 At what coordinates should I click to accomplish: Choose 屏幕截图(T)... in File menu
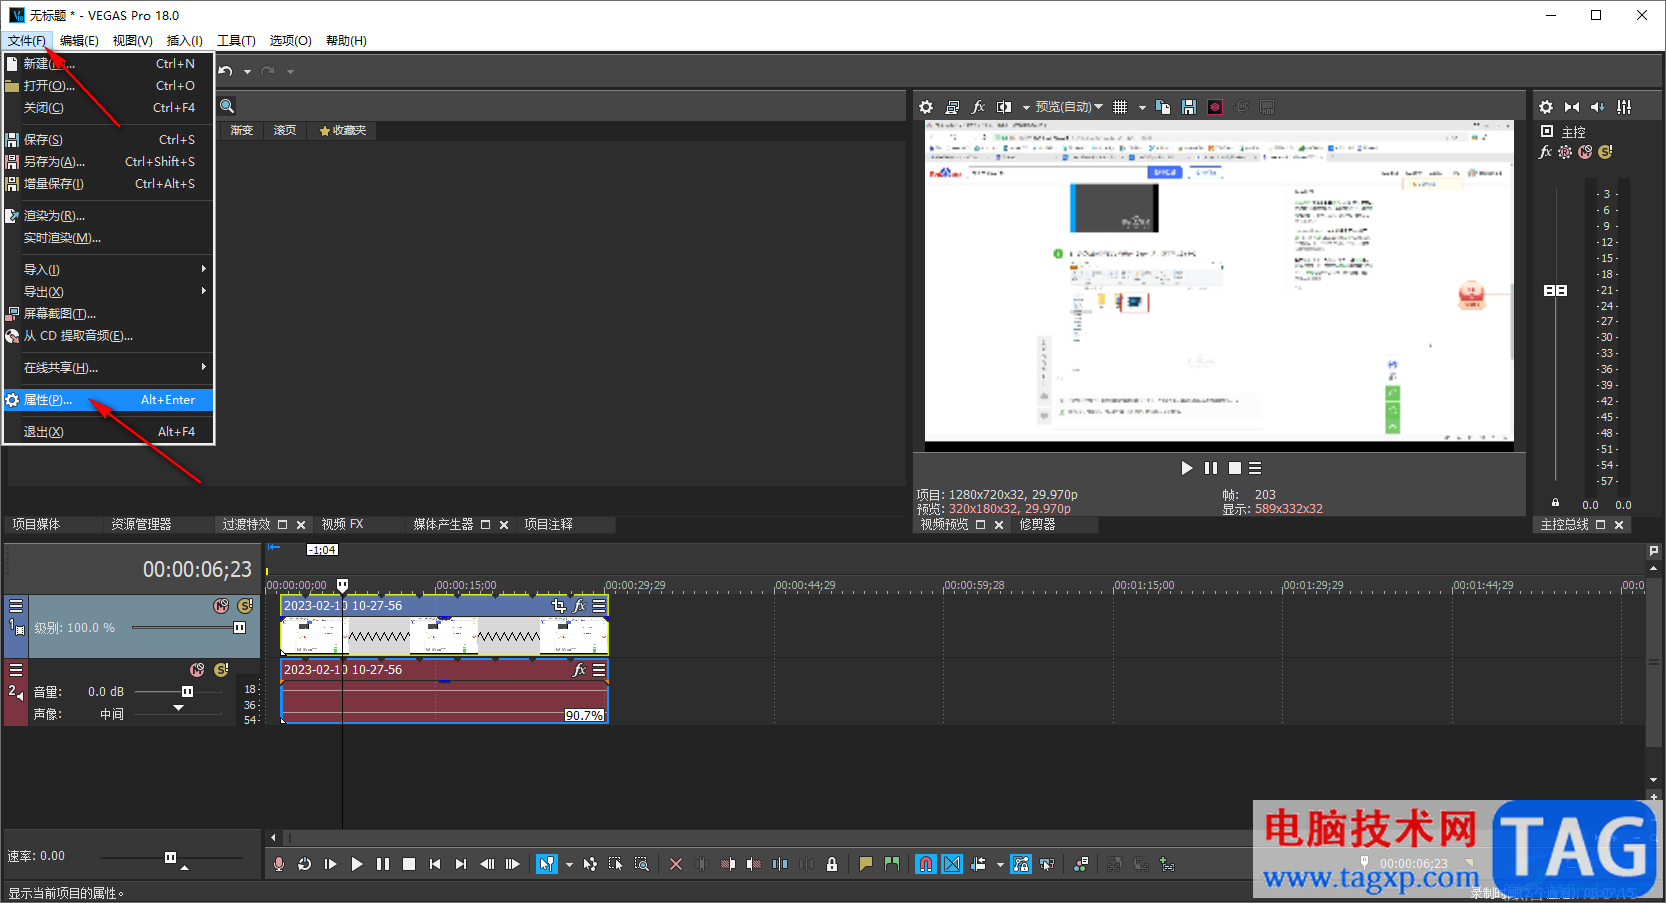108,313
